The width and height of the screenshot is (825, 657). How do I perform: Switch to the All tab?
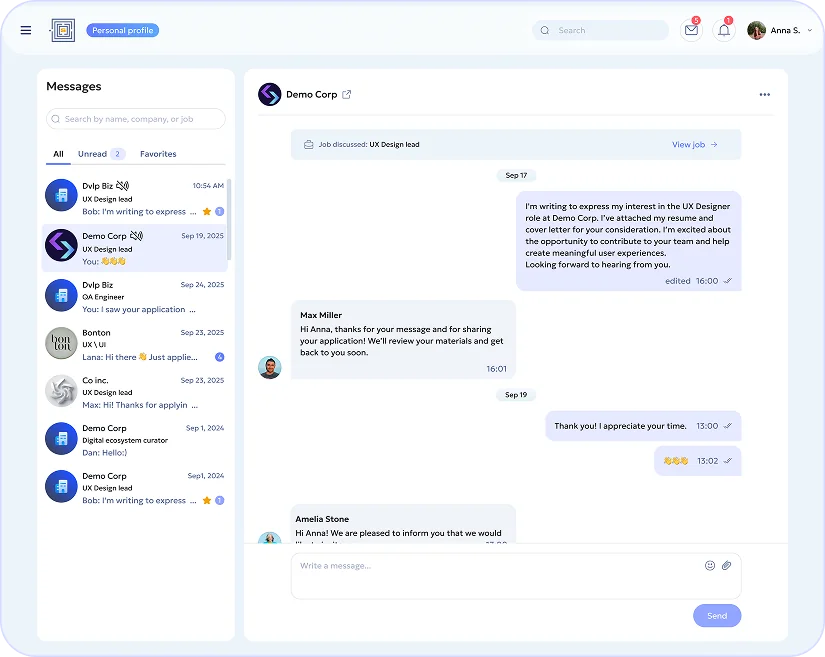point(58,154)
